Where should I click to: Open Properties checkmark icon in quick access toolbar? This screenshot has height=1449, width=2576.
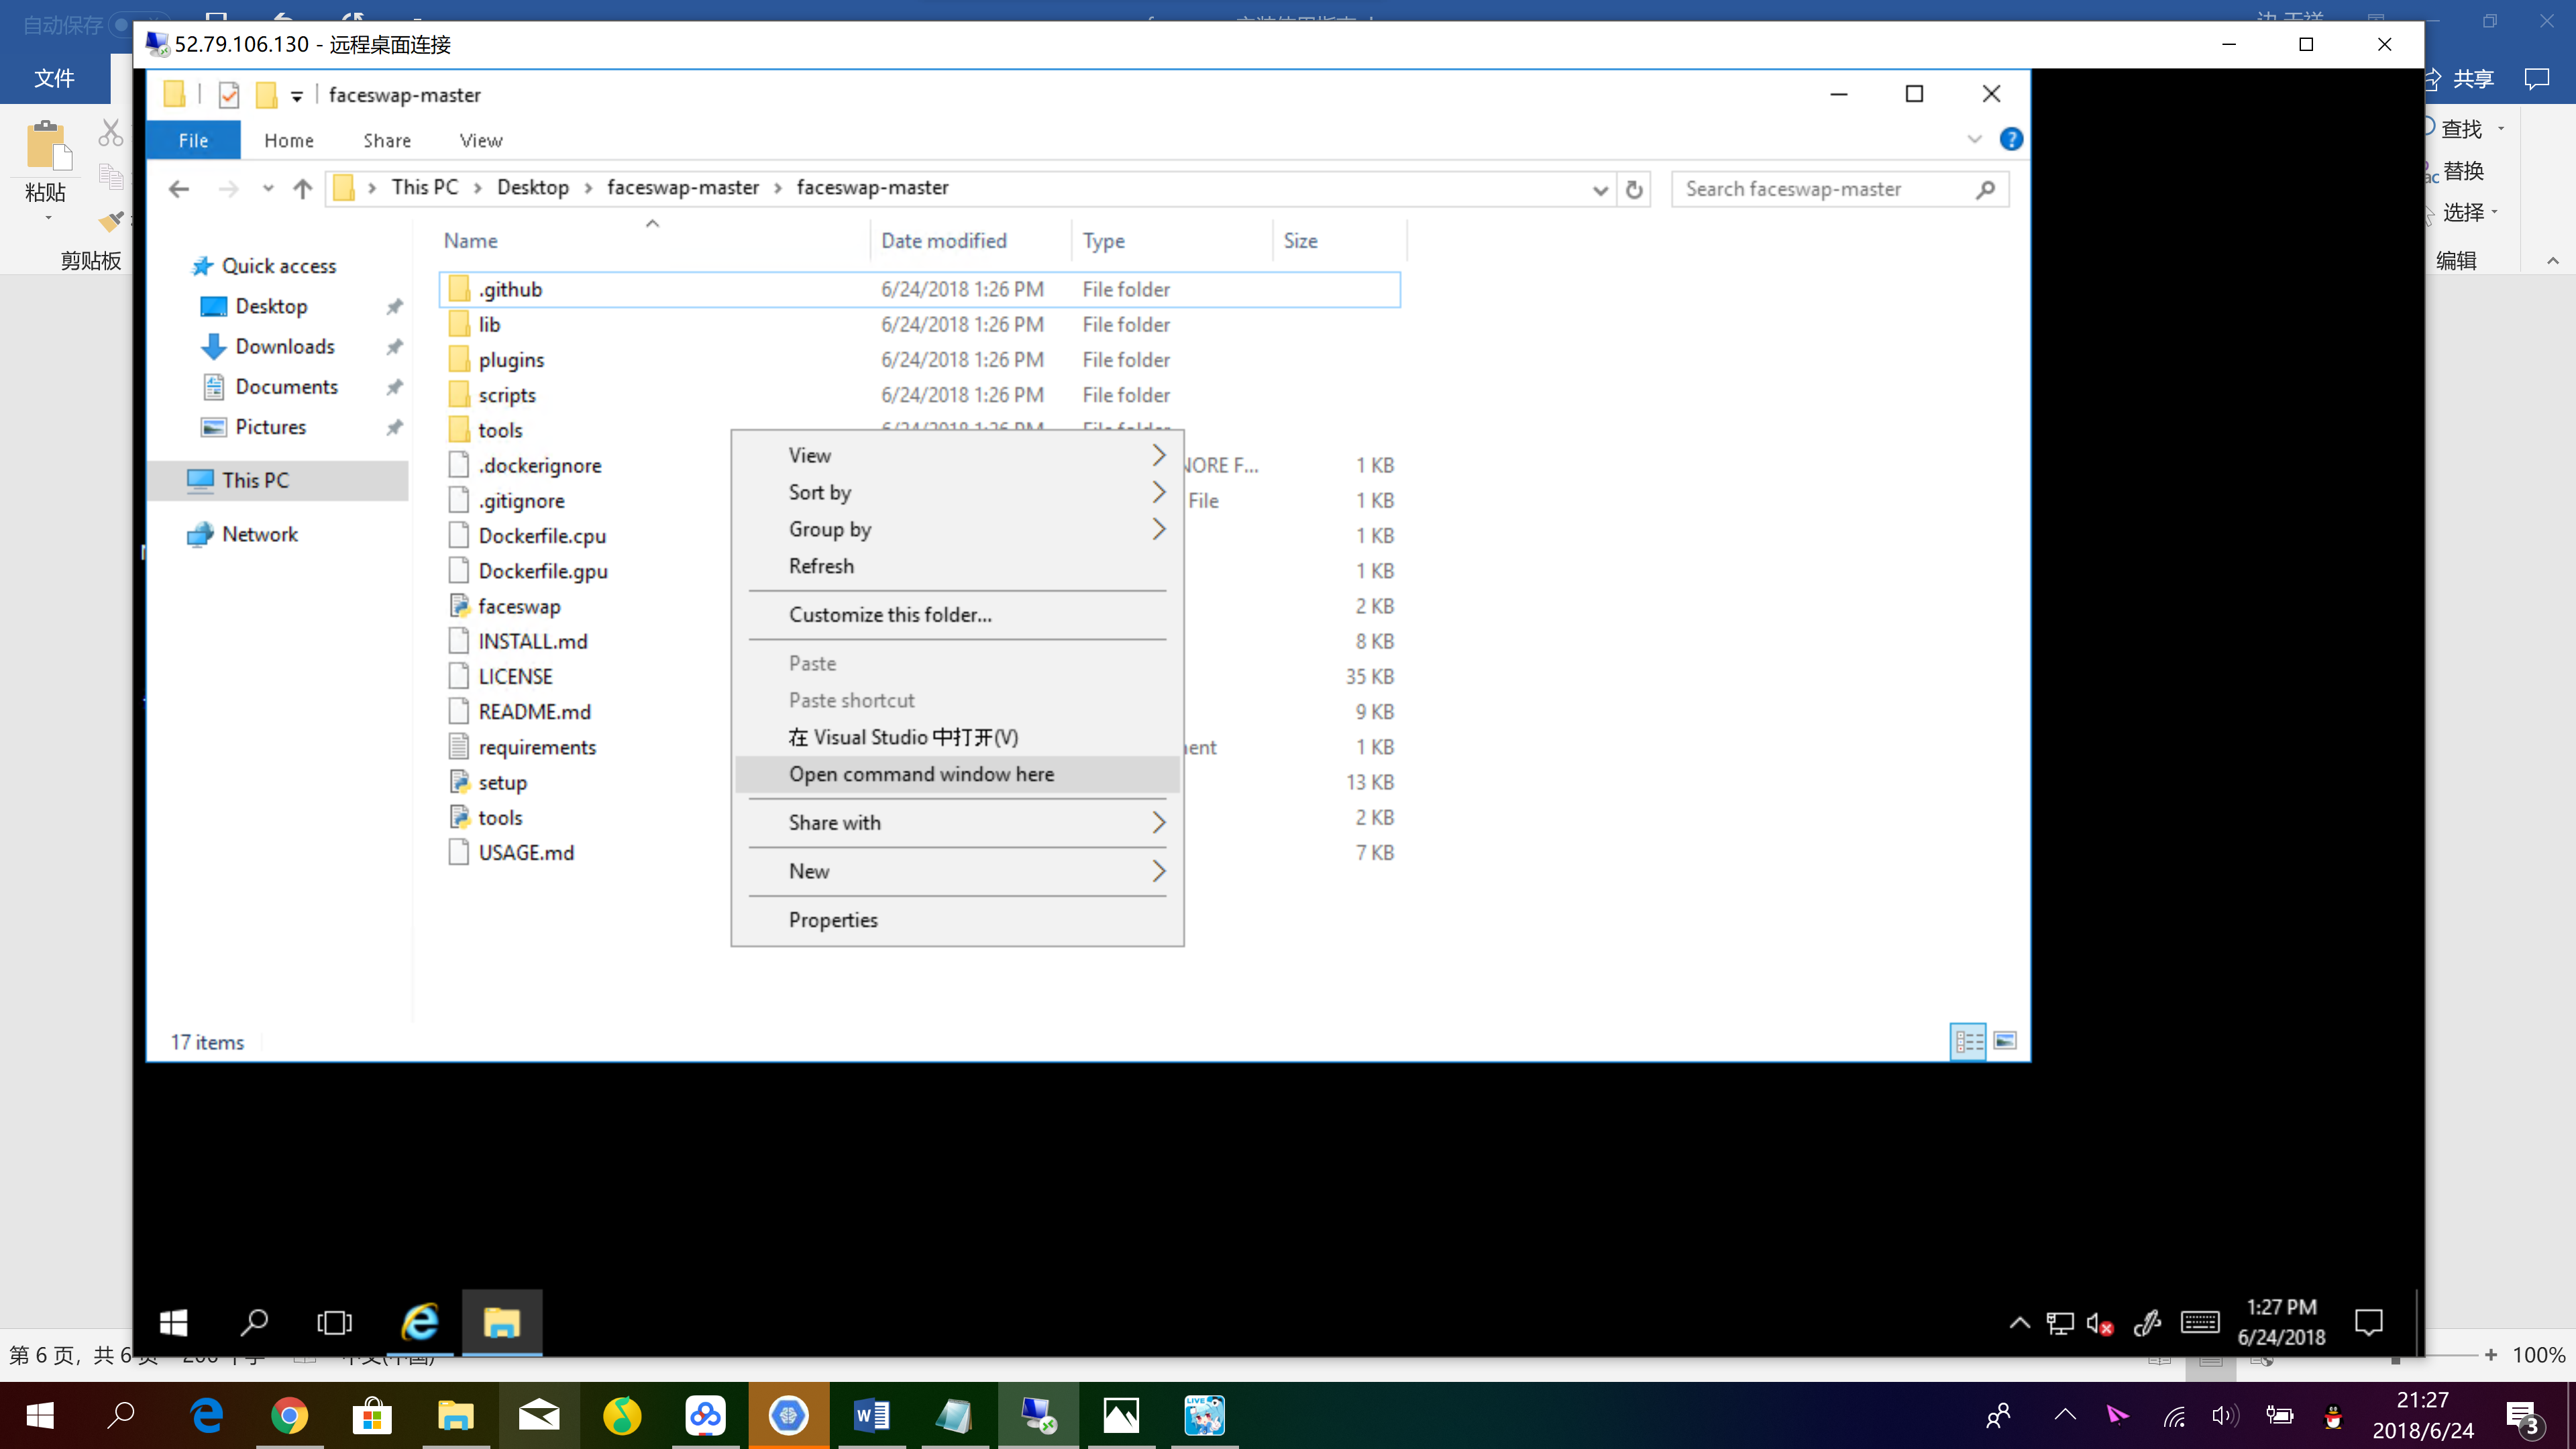point(229,95)
